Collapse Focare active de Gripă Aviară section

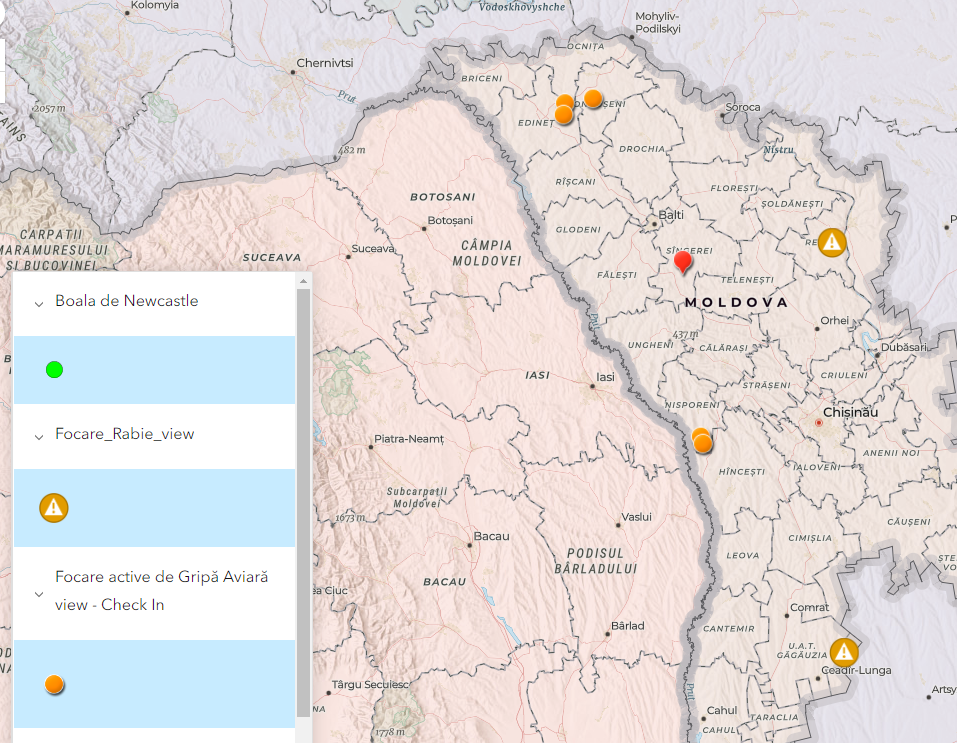tap(38, 592)
